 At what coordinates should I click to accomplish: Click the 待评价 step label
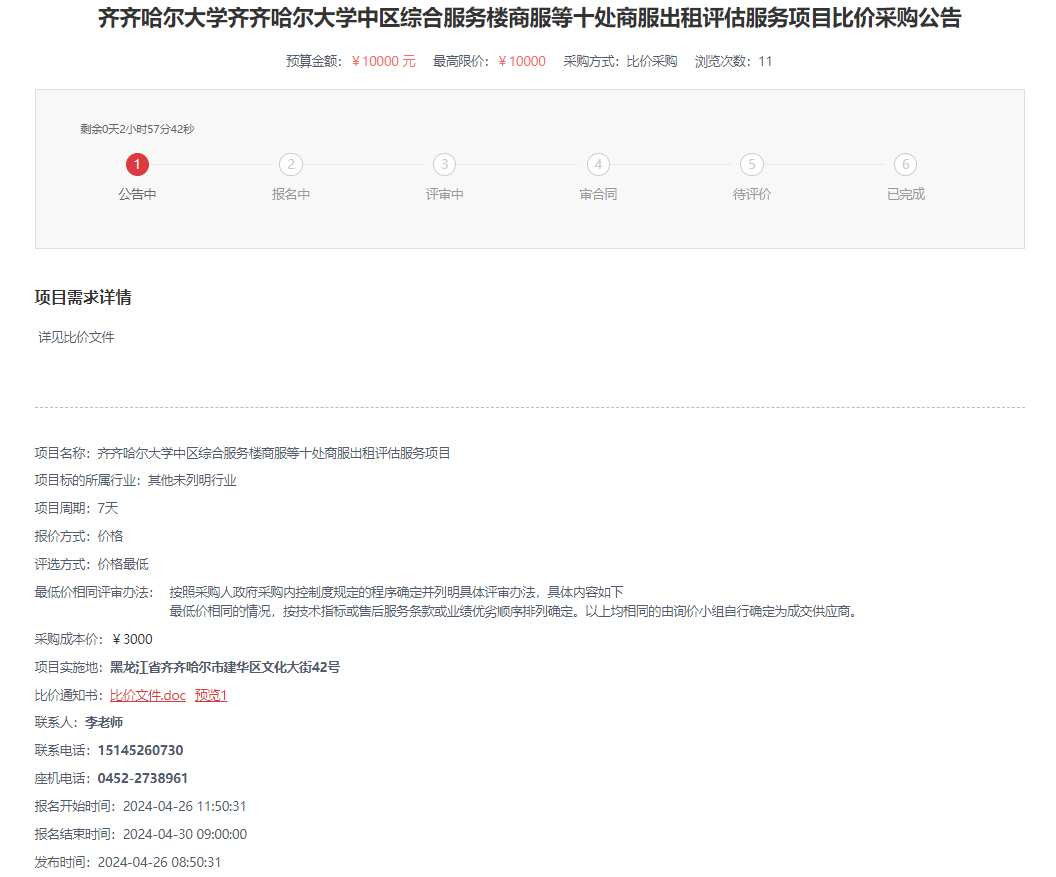751,194
